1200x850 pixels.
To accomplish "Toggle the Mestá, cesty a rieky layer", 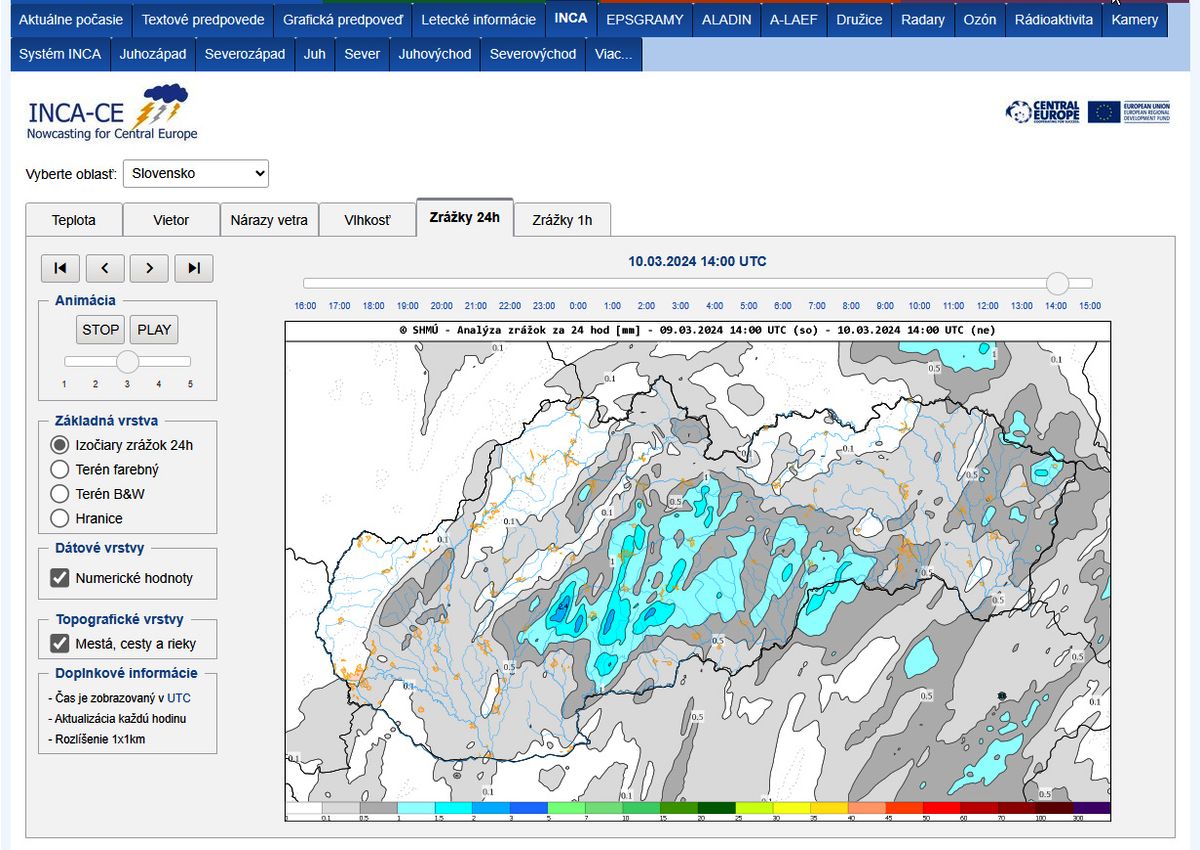I will (60, 644).
